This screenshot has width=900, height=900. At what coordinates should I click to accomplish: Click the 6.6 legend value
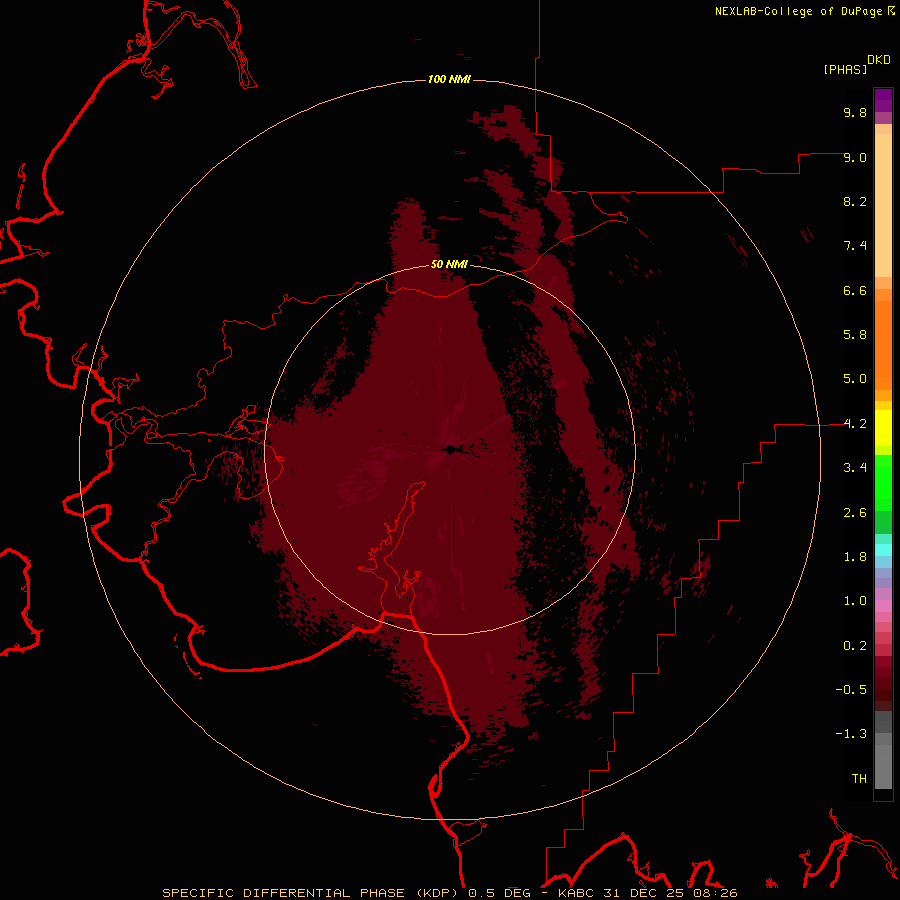(855, 290)
